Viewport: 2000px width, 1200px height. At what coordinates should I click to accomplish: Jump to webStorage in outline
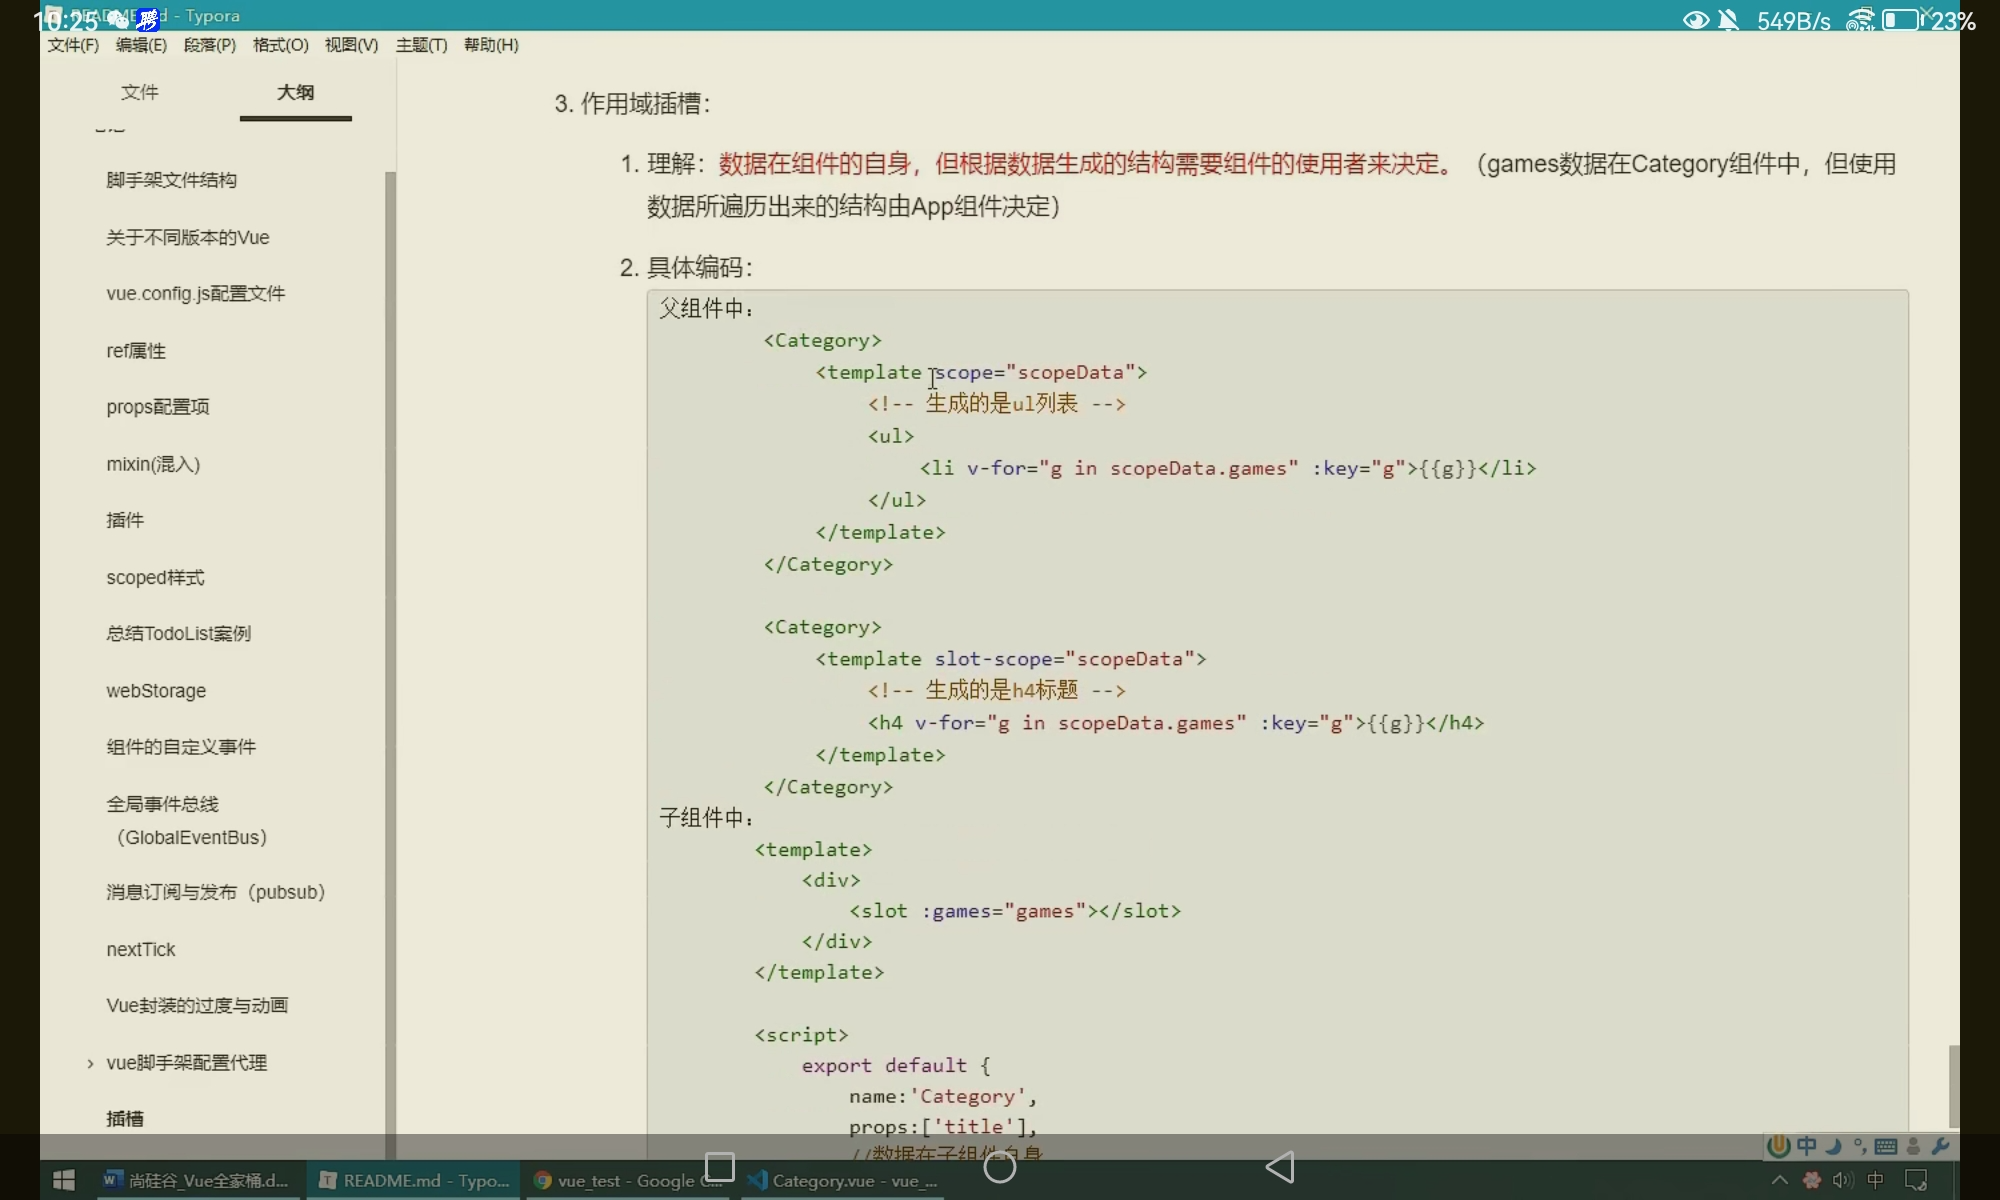(x=156, y=691)
